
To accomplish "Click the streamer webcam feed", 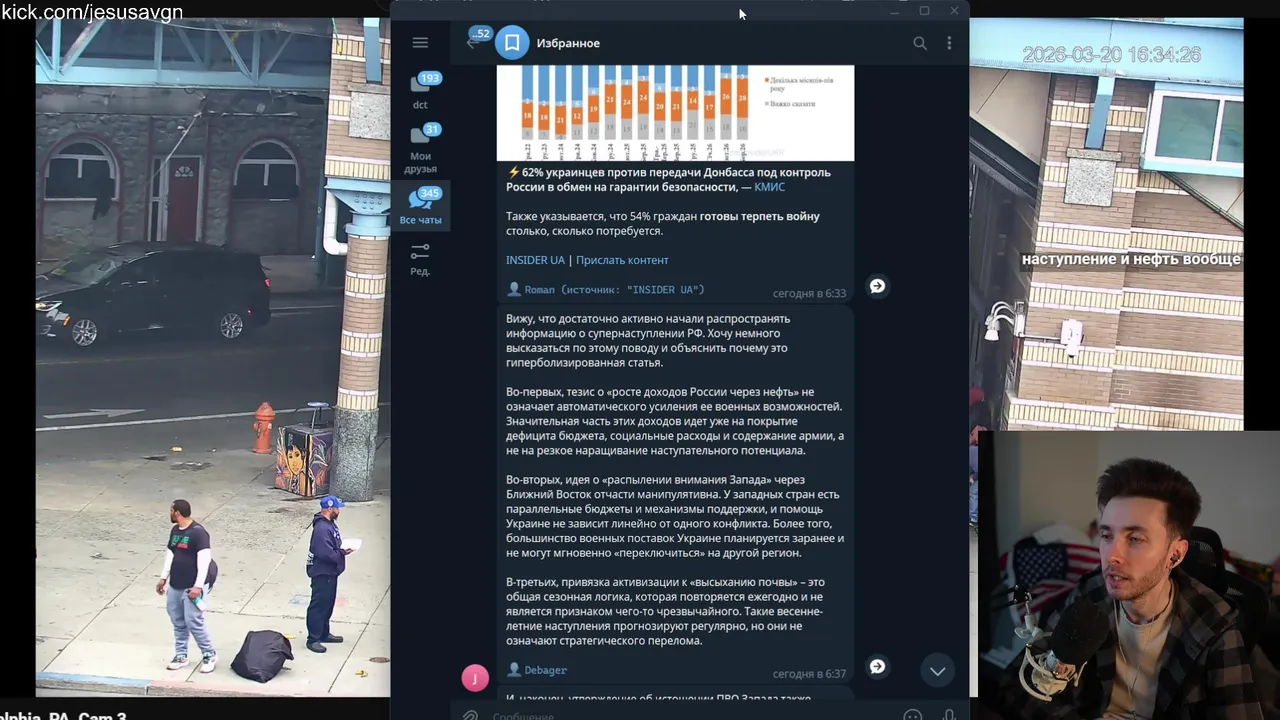I will pos(1129,575).
